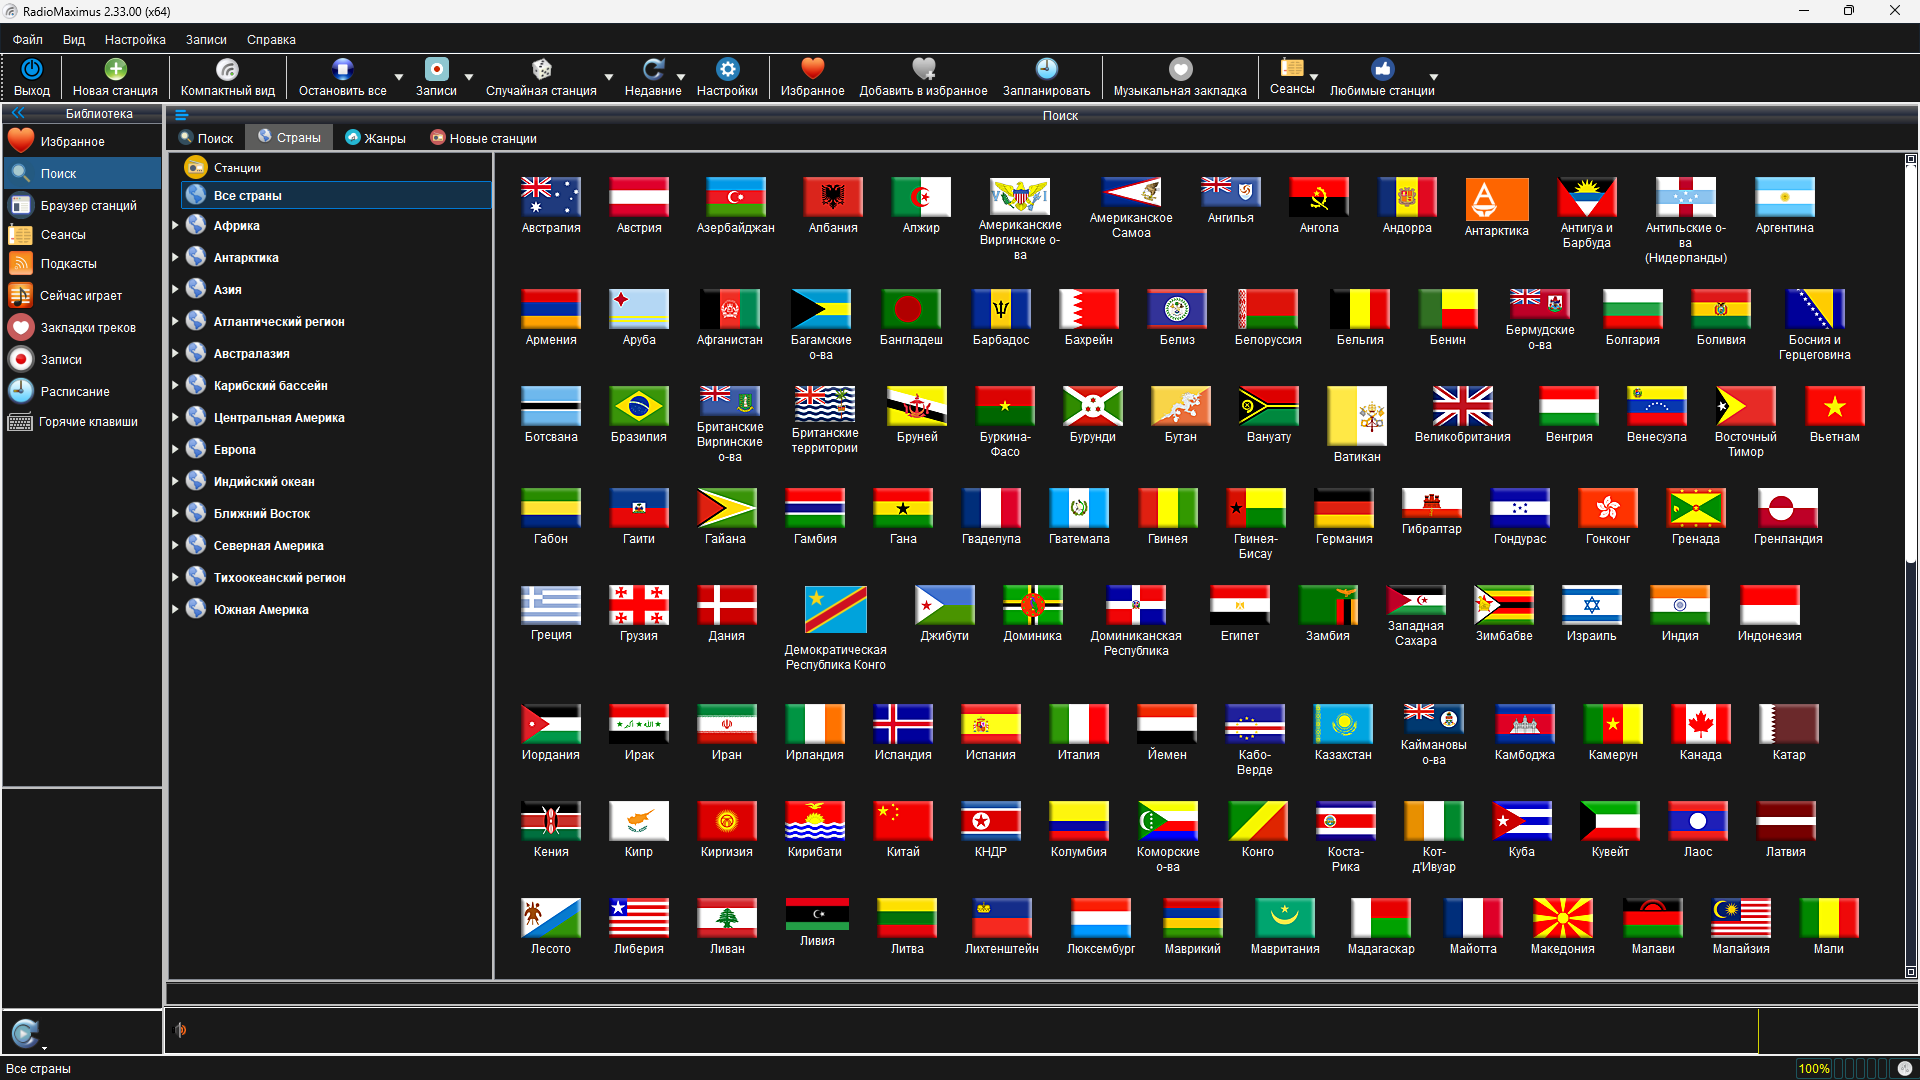
Task: Click the New Station plus icon
Action: tap(116, 69)
